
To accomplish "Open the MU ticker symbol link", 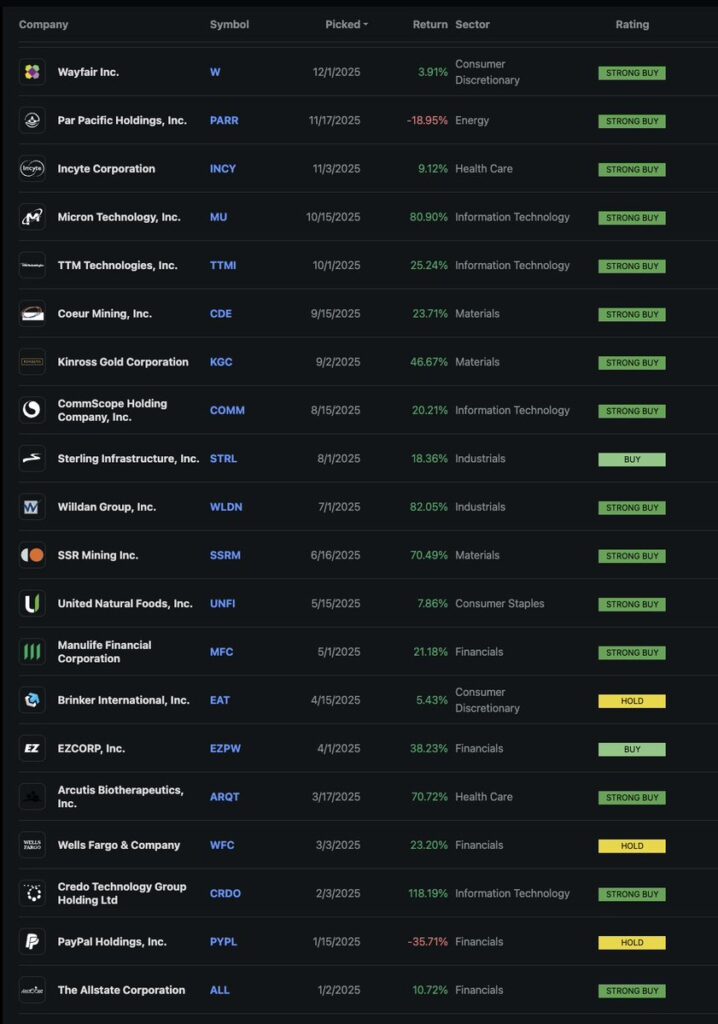I will [219, 217].
